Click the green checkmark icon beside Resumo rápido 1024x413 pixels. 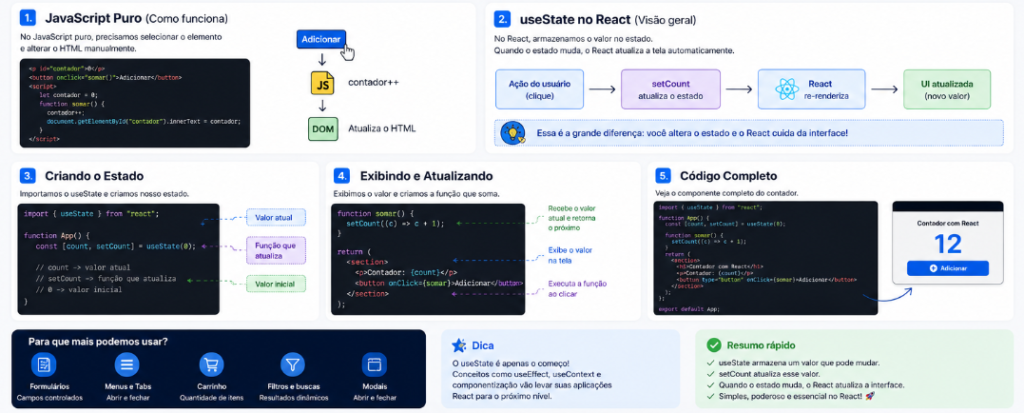tap(714, 345)
